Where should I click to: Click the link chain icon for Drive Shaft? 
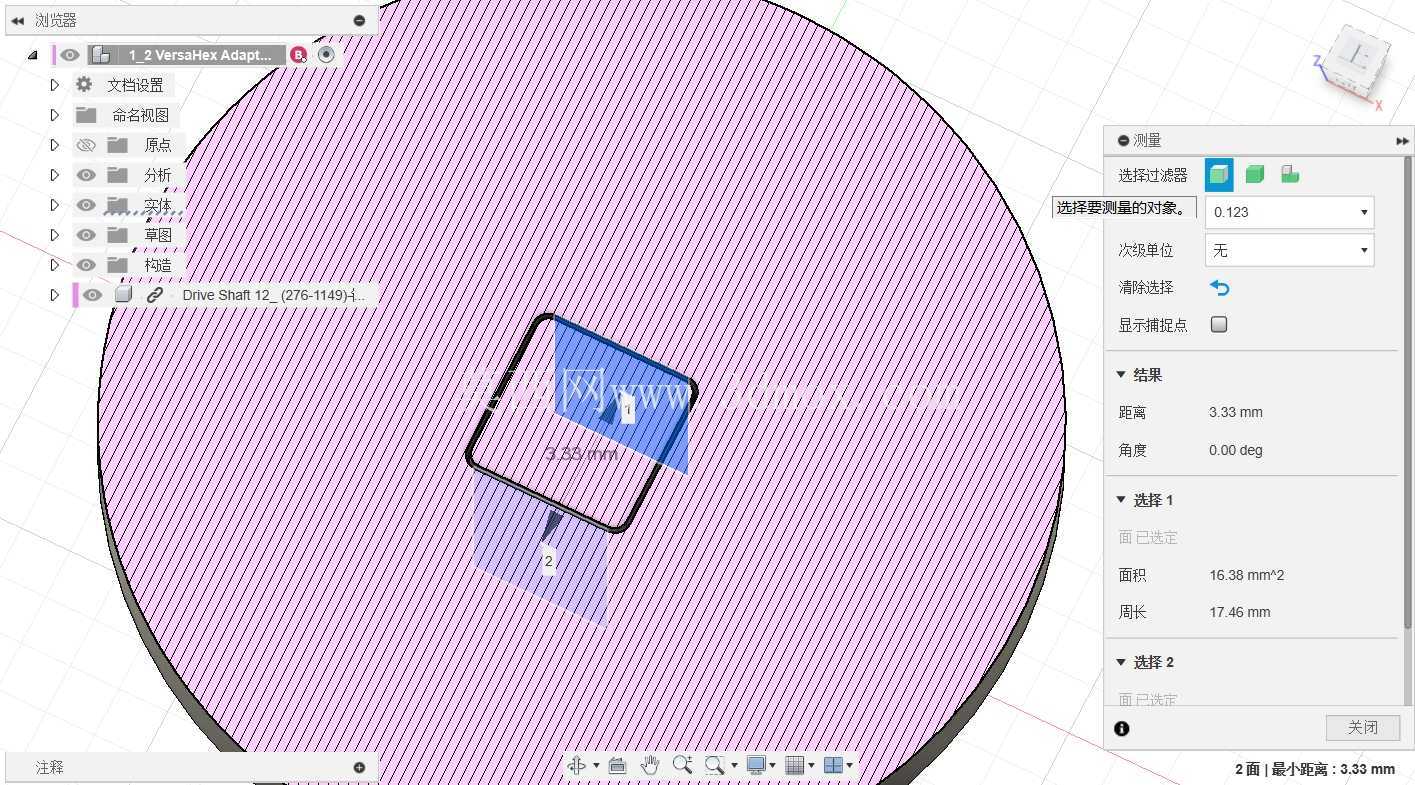pos(154,295)
